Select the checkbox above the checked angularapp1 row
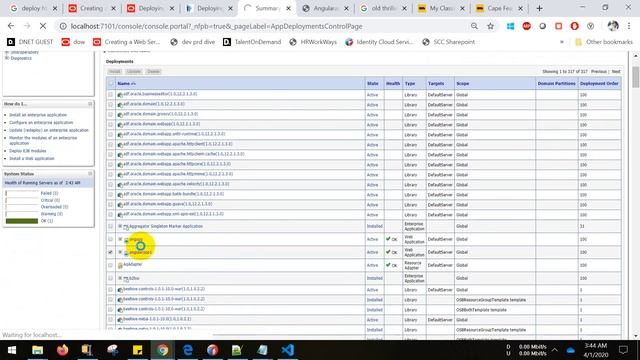Screen dimensions: 640x360 (111, 239)
